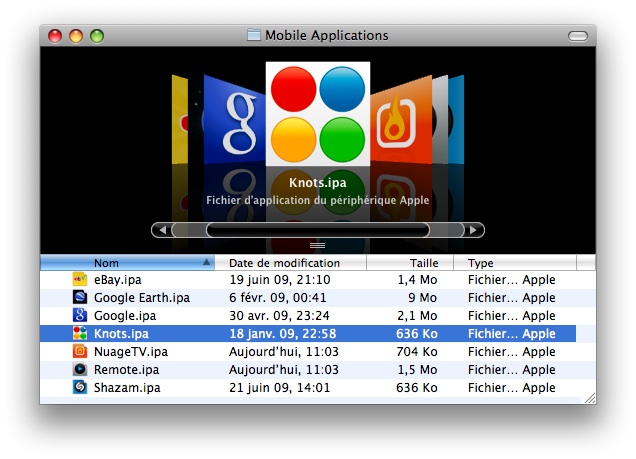Image resolution: width=636 pixels, height=459 pixels.
Task: Close the window with red button
Action: [x=55, y=36]
